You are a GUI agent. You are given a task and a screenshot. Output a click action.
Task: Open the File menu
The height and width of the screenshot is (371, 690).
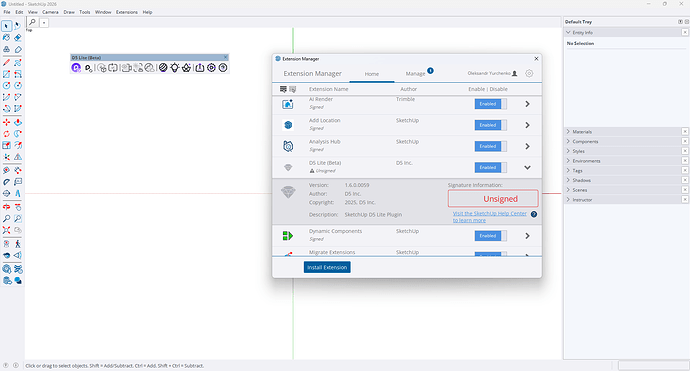click(x=7, y=12)
